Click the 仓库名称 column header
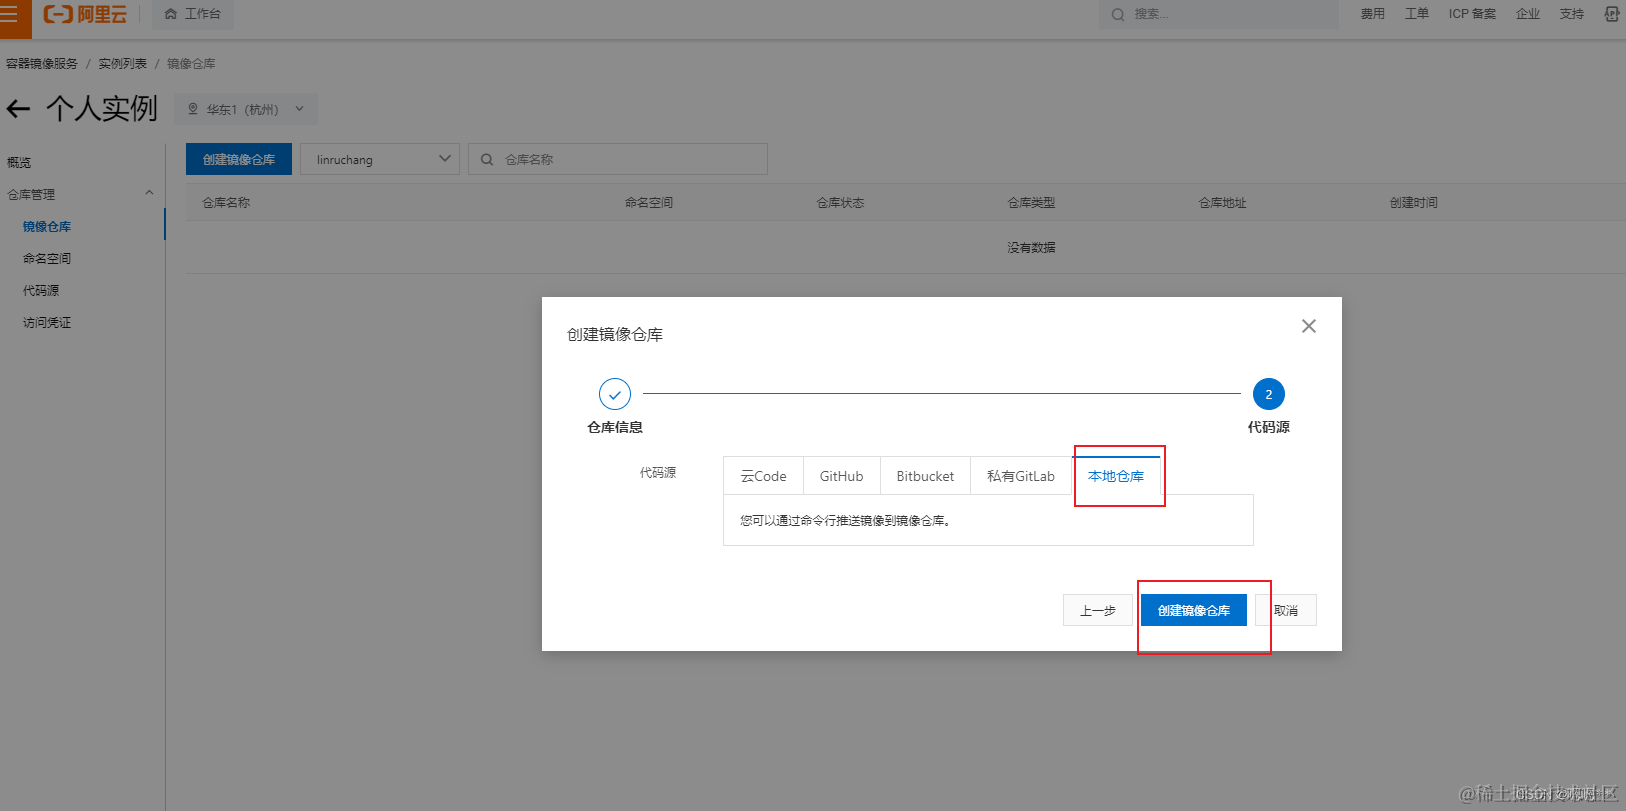The image size is (1626, 811). (x=227, y=202)
